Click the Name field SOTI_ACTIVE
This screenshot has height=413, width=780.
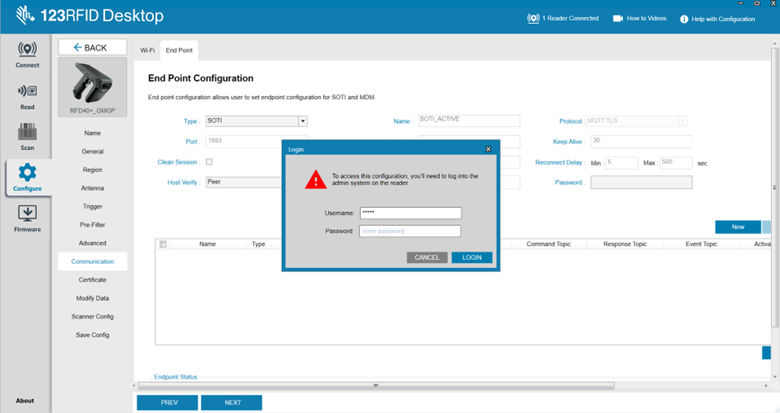pyautogui.click(x=469, y=120)
